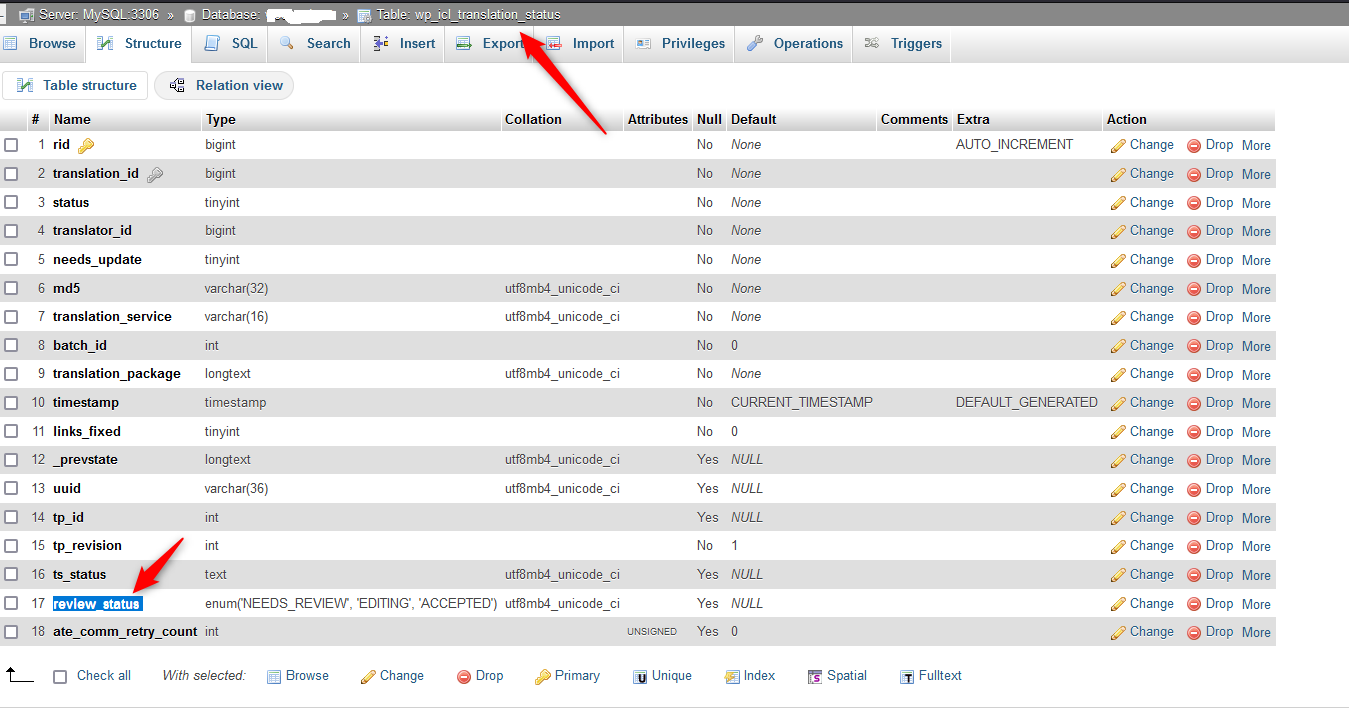Open More menu for ate_comm_retry_count row
This screenshot has width=1349, height=727.
[1256, 632]
